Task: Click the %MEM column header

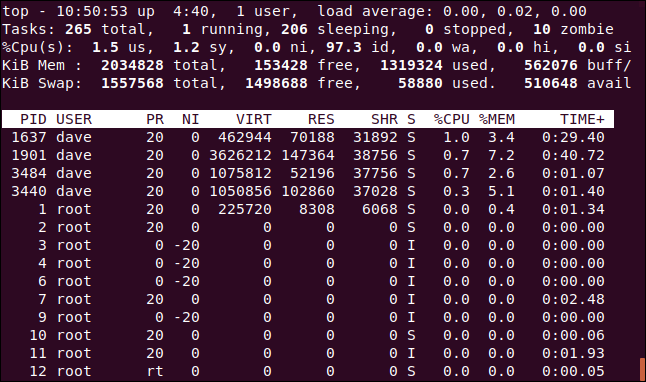Action: pyautogui.click(x=497, y=119)
